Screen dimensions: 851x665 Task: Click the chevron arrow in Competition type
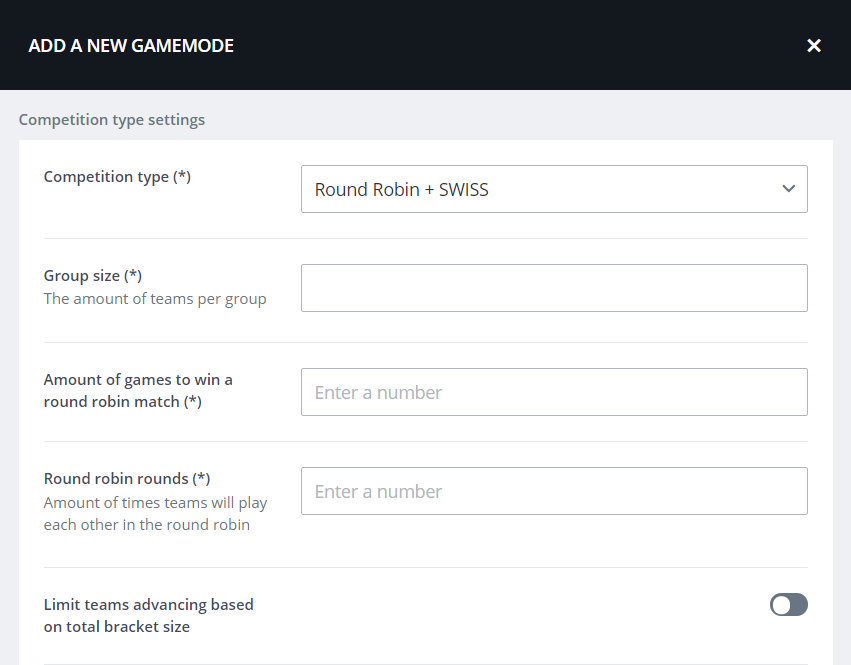coord(788,189)
